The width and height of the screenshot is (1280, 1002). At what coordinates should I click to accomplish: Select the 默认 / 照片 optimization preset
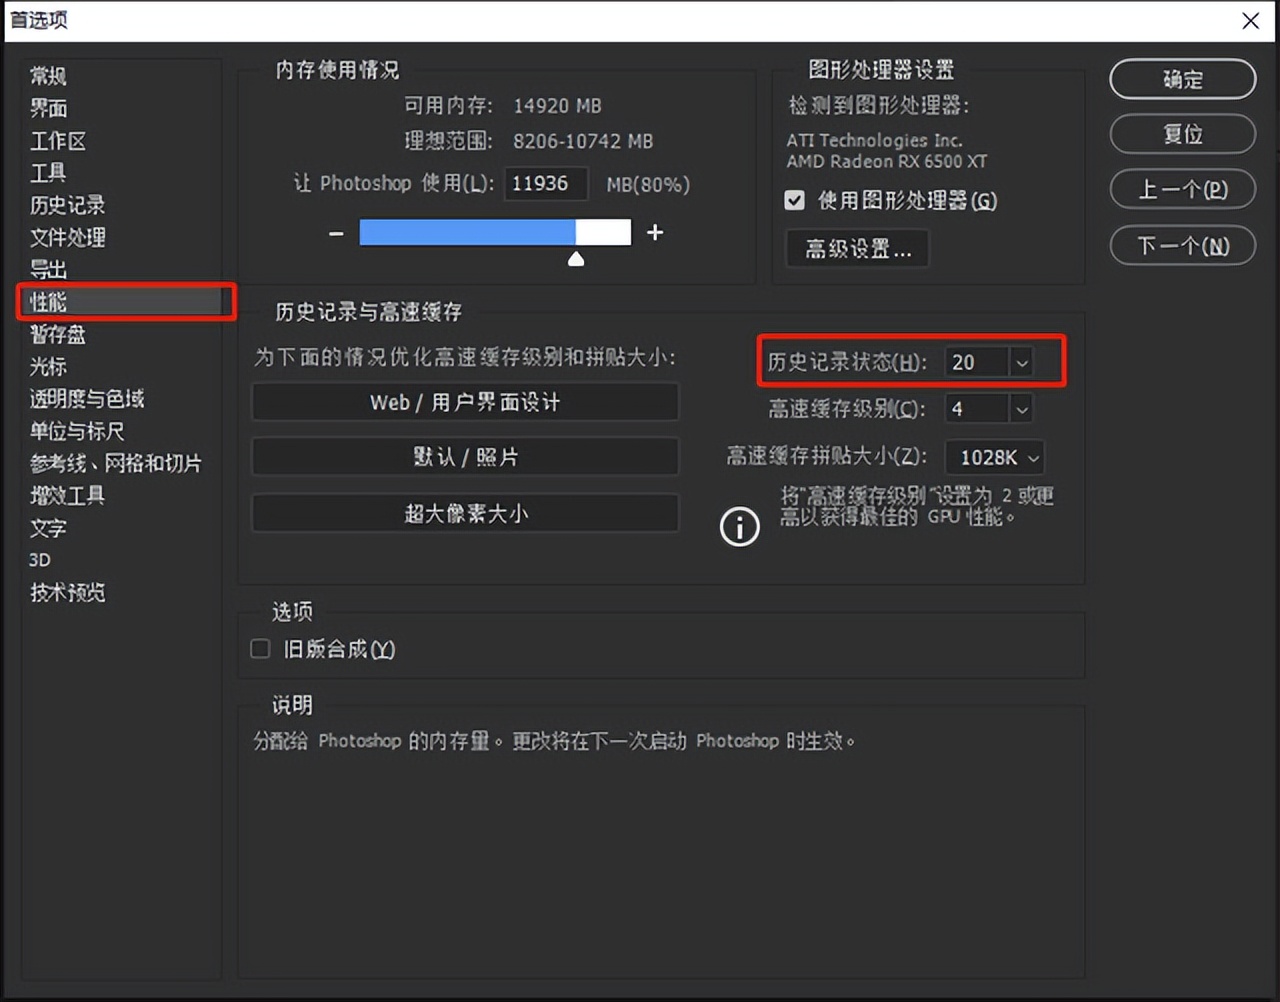(x=465, y=457)
